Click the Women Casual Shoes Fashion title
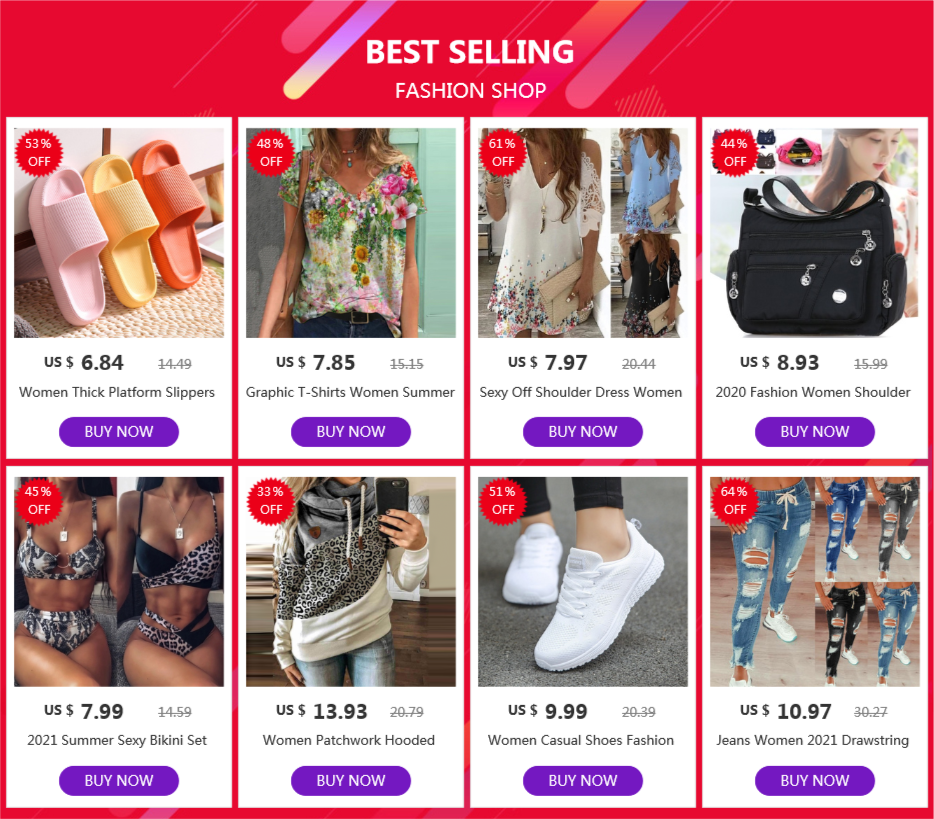This screenshot has width=934, height=819. point(581,740)
